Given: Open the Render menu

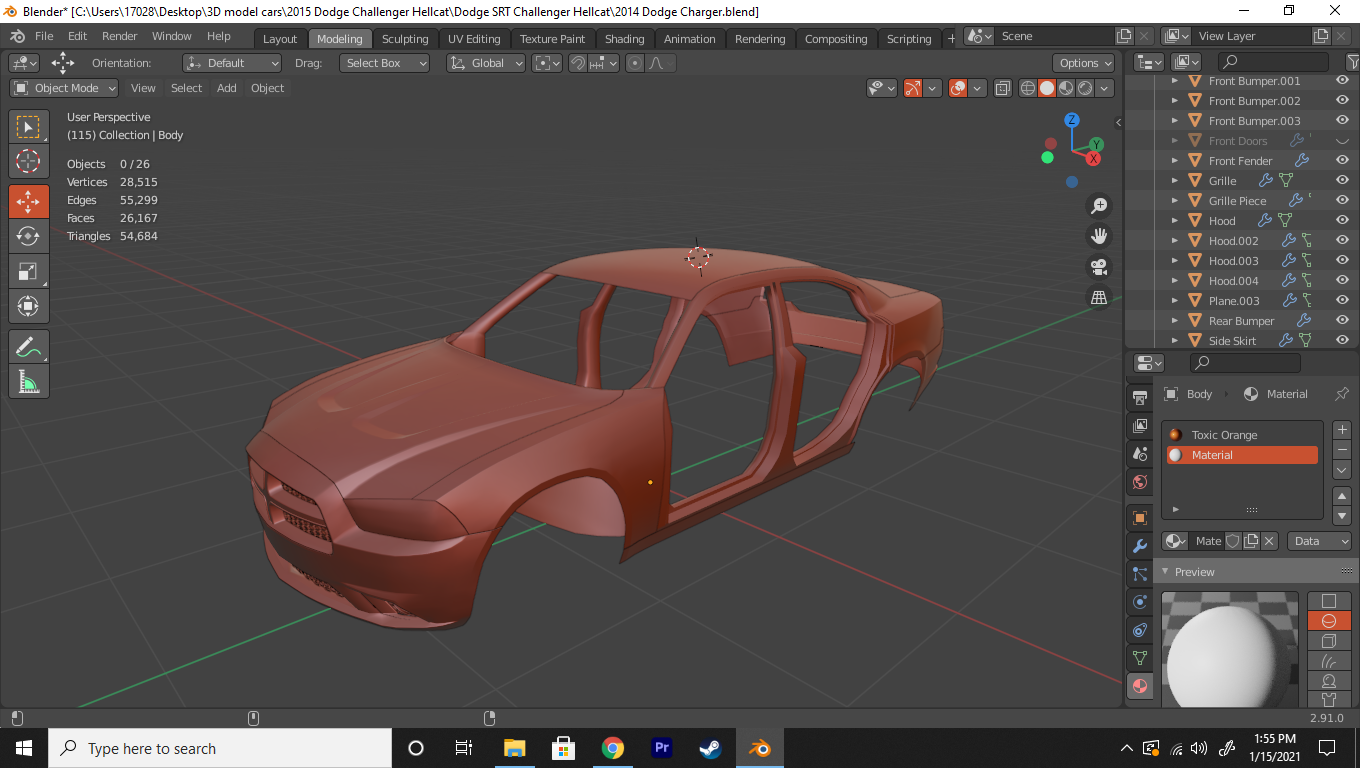Looking at the screenshot, I should (120, 36).
